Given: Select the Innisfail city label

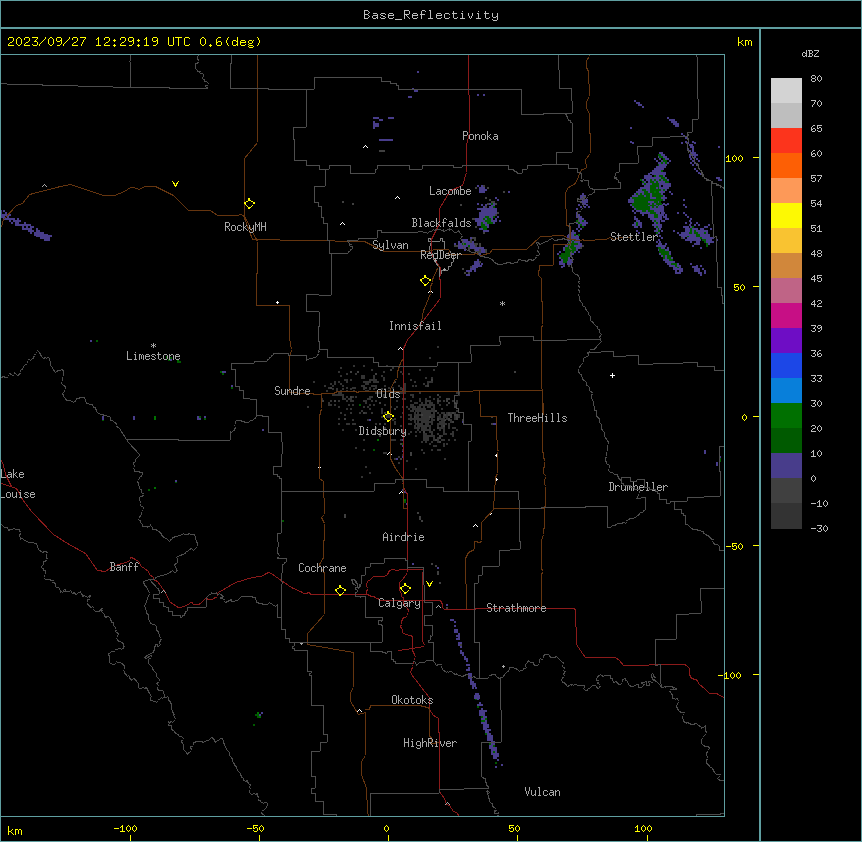Looking at the screenshot, I should click(415, 326).
